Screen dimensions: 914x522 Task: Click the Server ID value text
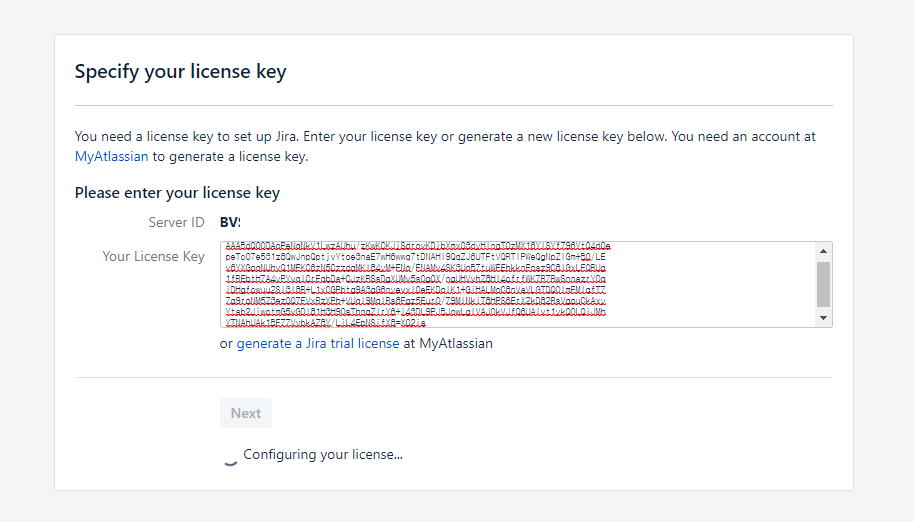[x=230, y=223]
